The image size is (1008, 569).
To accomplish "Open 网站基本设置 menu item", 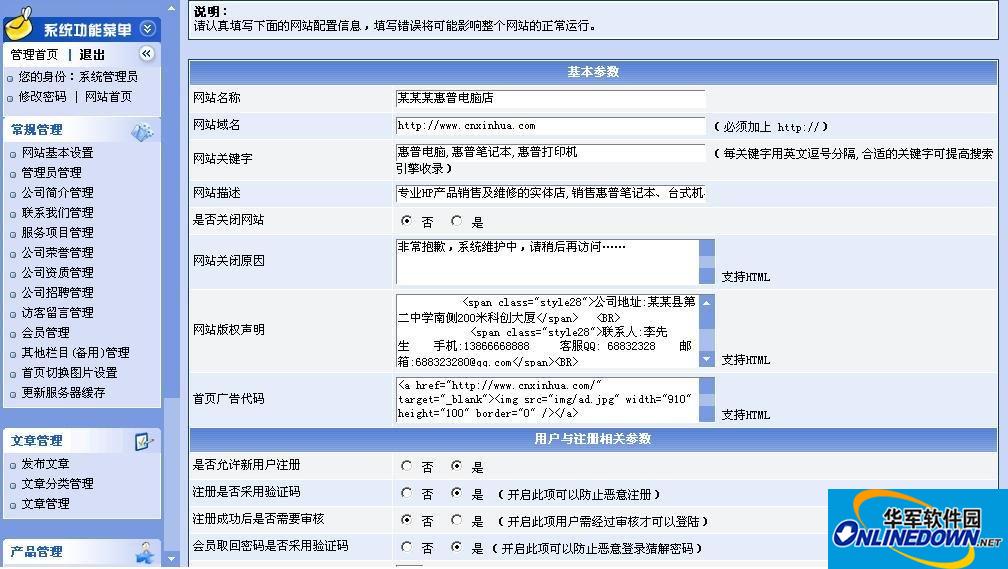I will point(58,152).
